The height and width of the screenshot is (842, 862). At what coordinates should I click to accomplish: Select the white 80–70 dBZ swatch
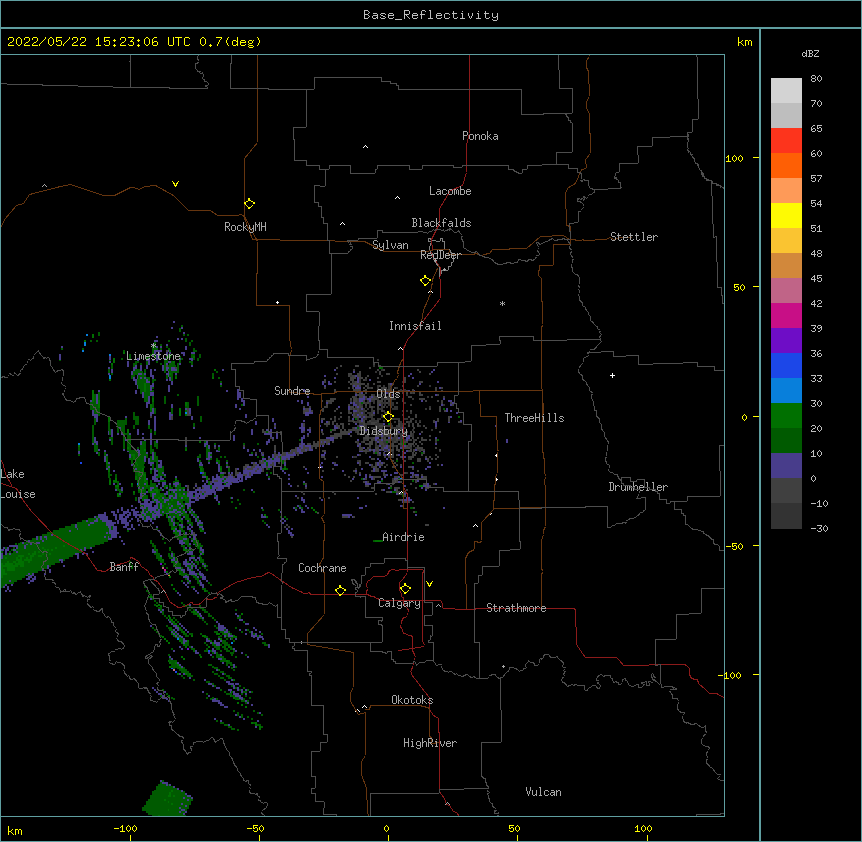(x=786, y=91)
